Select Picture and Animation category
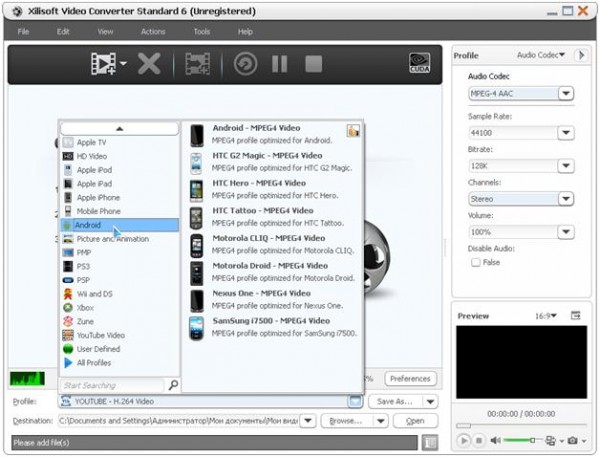The width and height of the screenshot is (600, 457). (x=120, y=239)
